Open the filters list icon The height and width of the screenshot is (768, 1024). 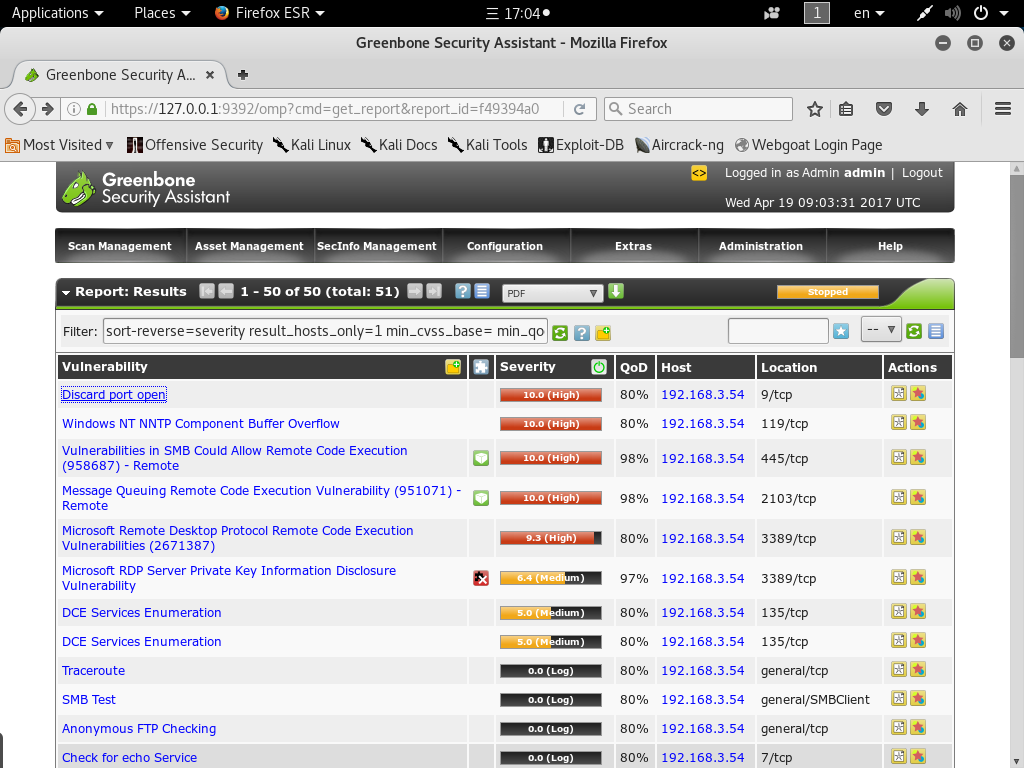(x=936, y=331)
